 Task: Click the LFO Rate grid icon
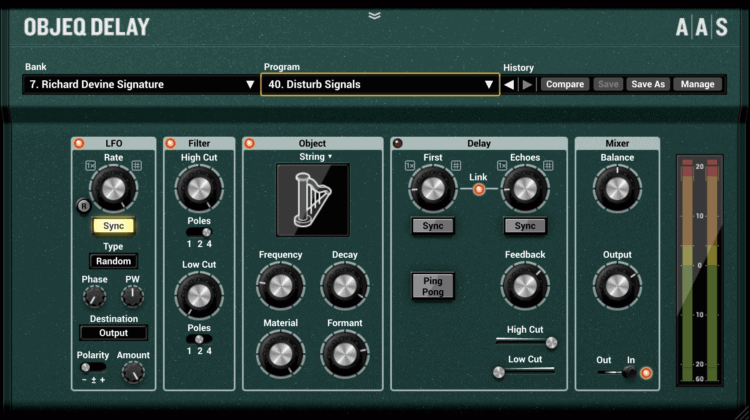(137, 166)
